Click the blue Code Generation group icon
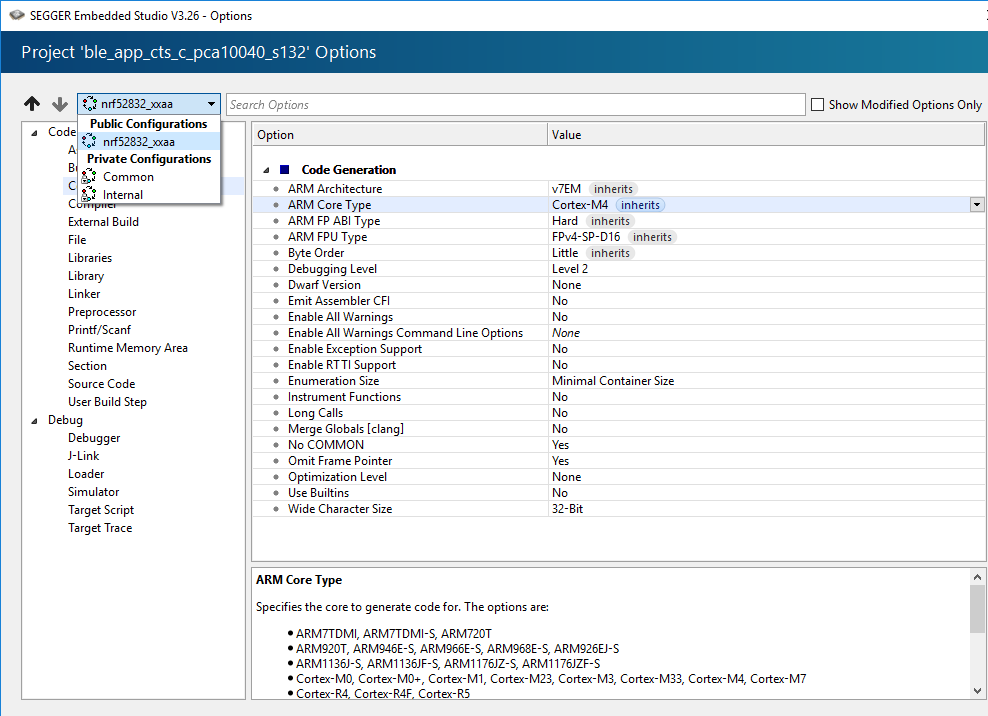 pos(285,170)
